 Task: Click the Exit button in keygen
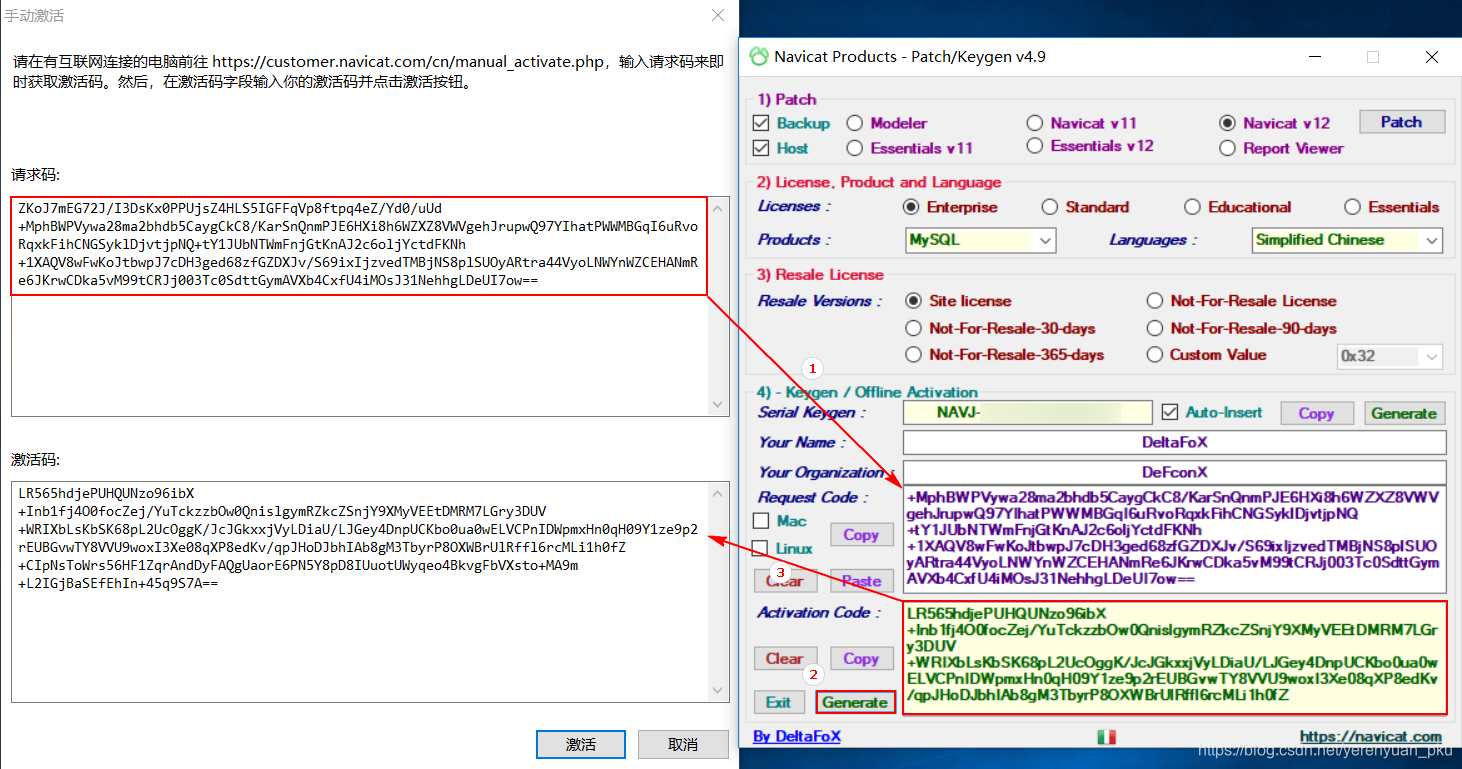click(779, 702)
